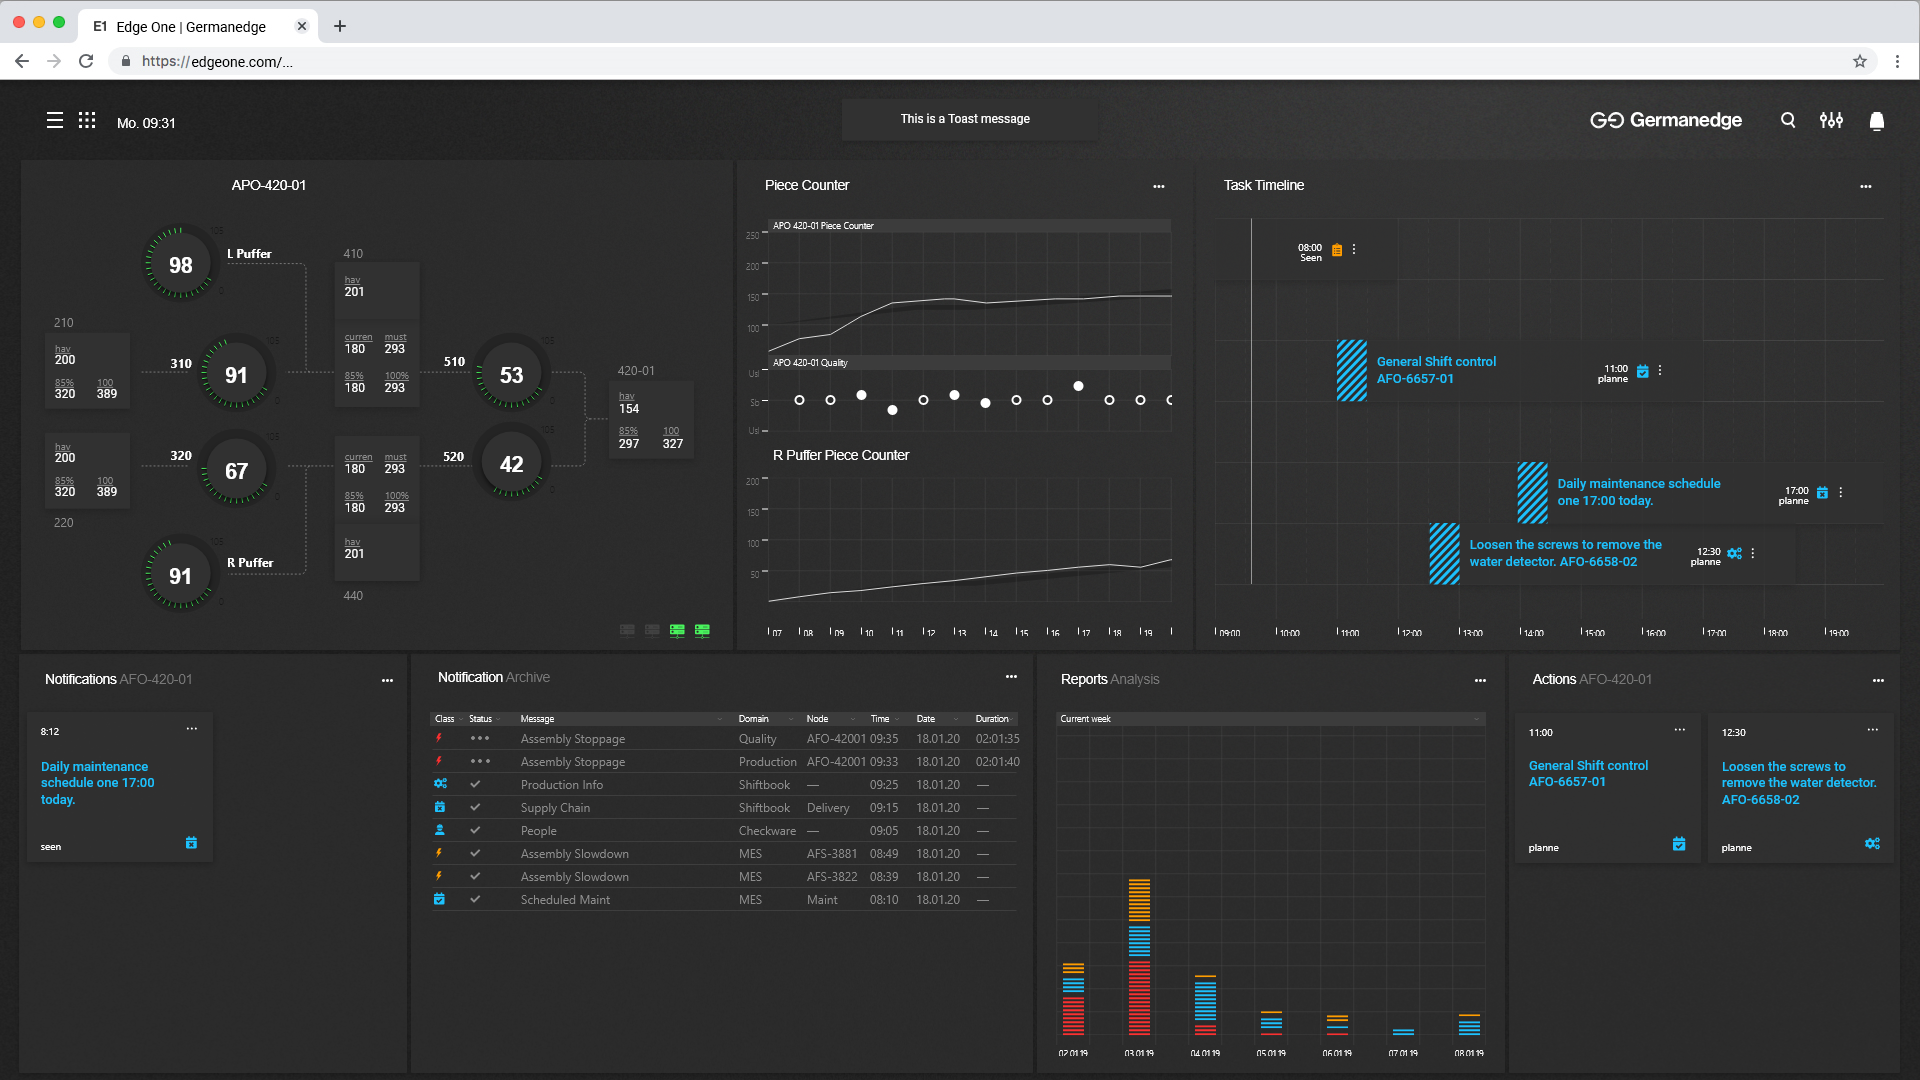Open the apps grid launcher
The image size is (1920, 1080).
(87, 121)
